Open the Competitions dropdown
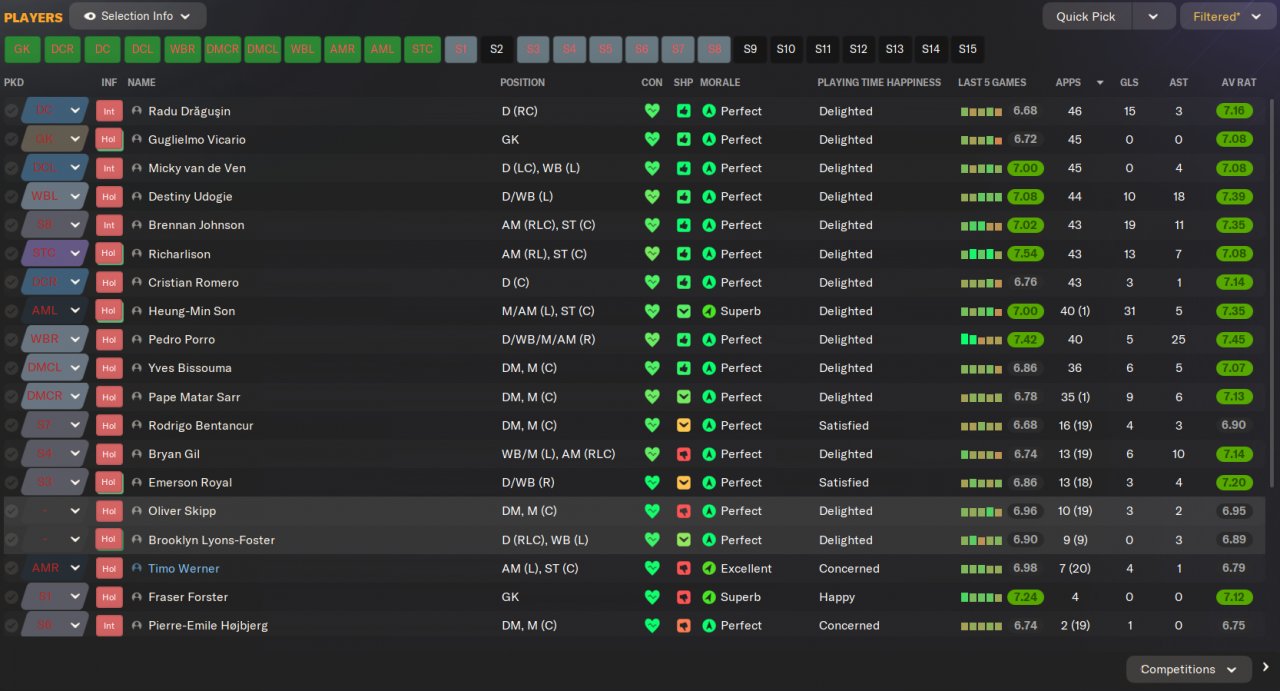1280x691 pixels. [x=1188, y=669]
